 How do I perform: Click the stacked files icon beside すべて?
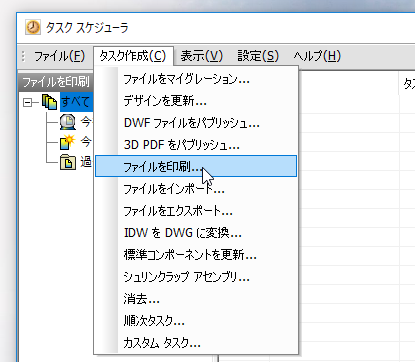49,102
